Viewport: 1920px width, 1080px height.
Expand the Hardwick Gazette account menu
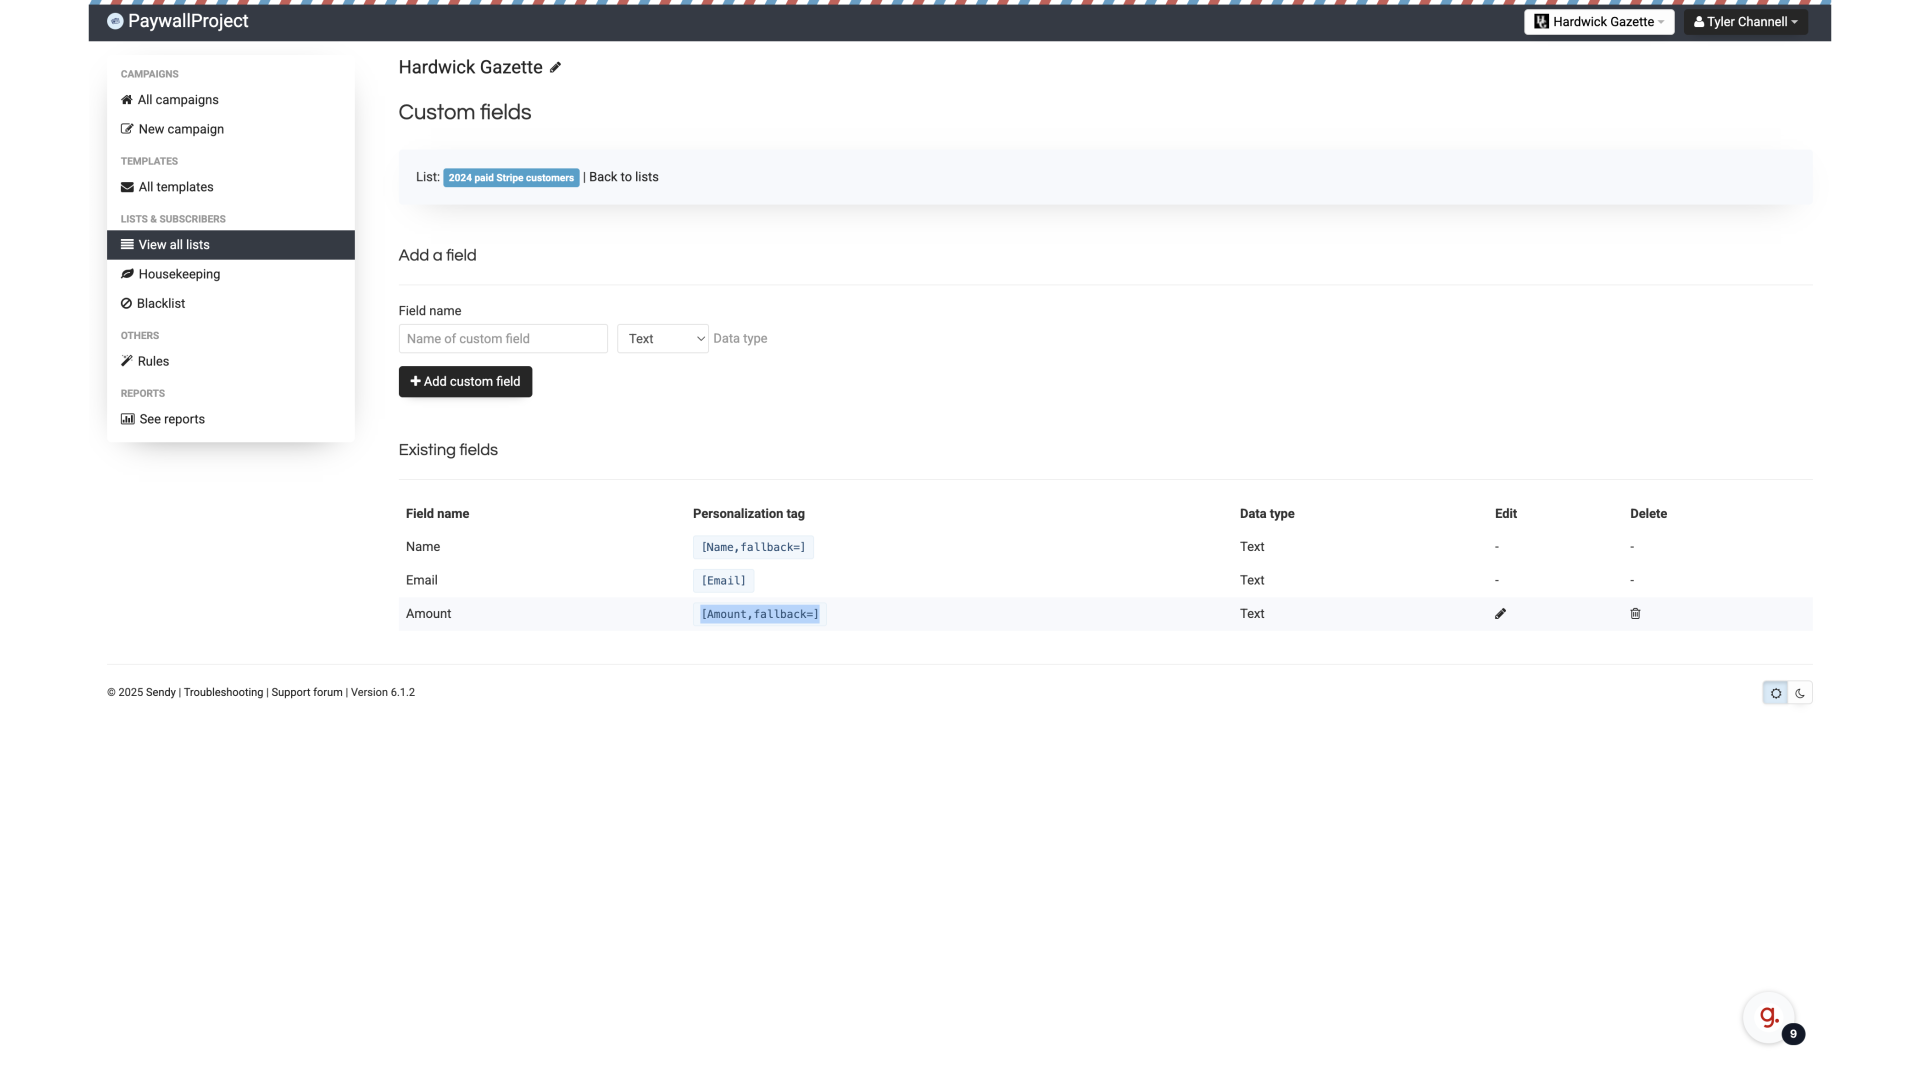(1600, 21)
